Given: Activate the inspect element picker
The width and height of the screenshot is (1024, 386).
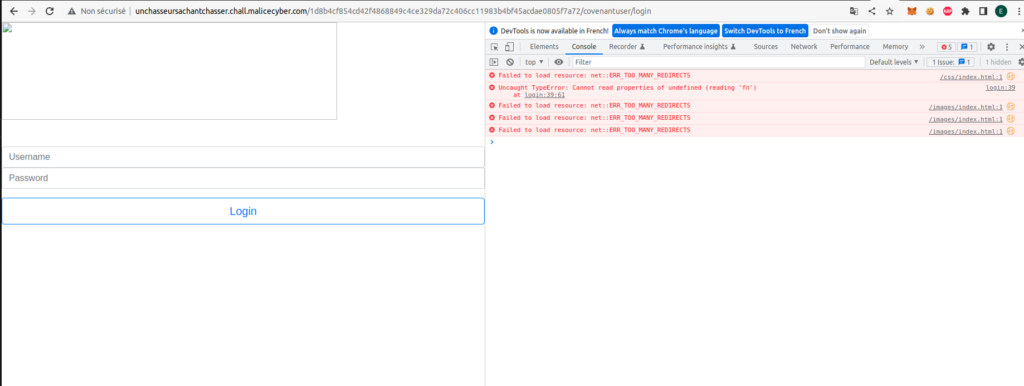Looking at the screenshot, I should coord(494,46).
